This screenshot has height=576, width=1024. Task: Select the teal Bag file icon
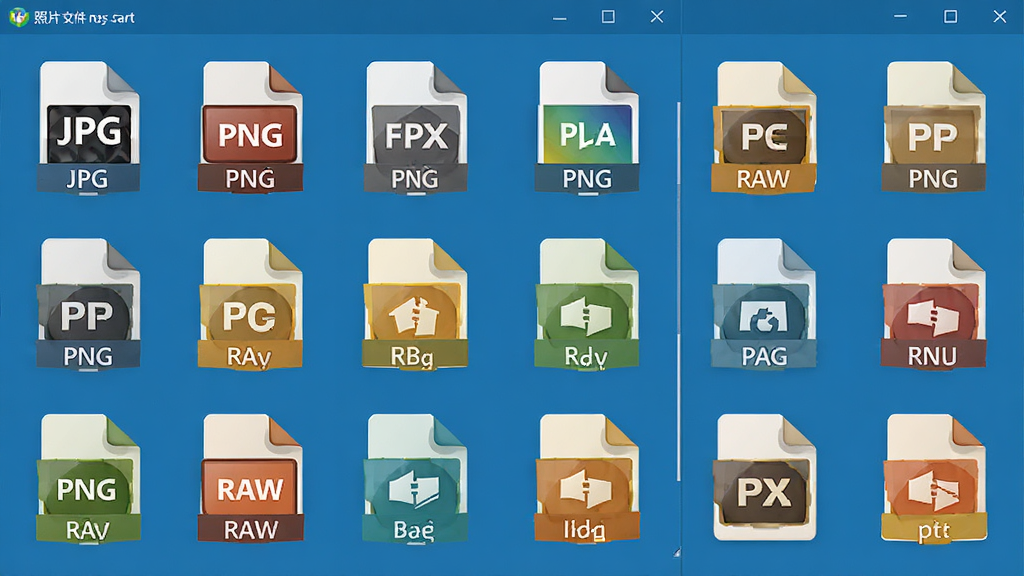click(415, 479)
